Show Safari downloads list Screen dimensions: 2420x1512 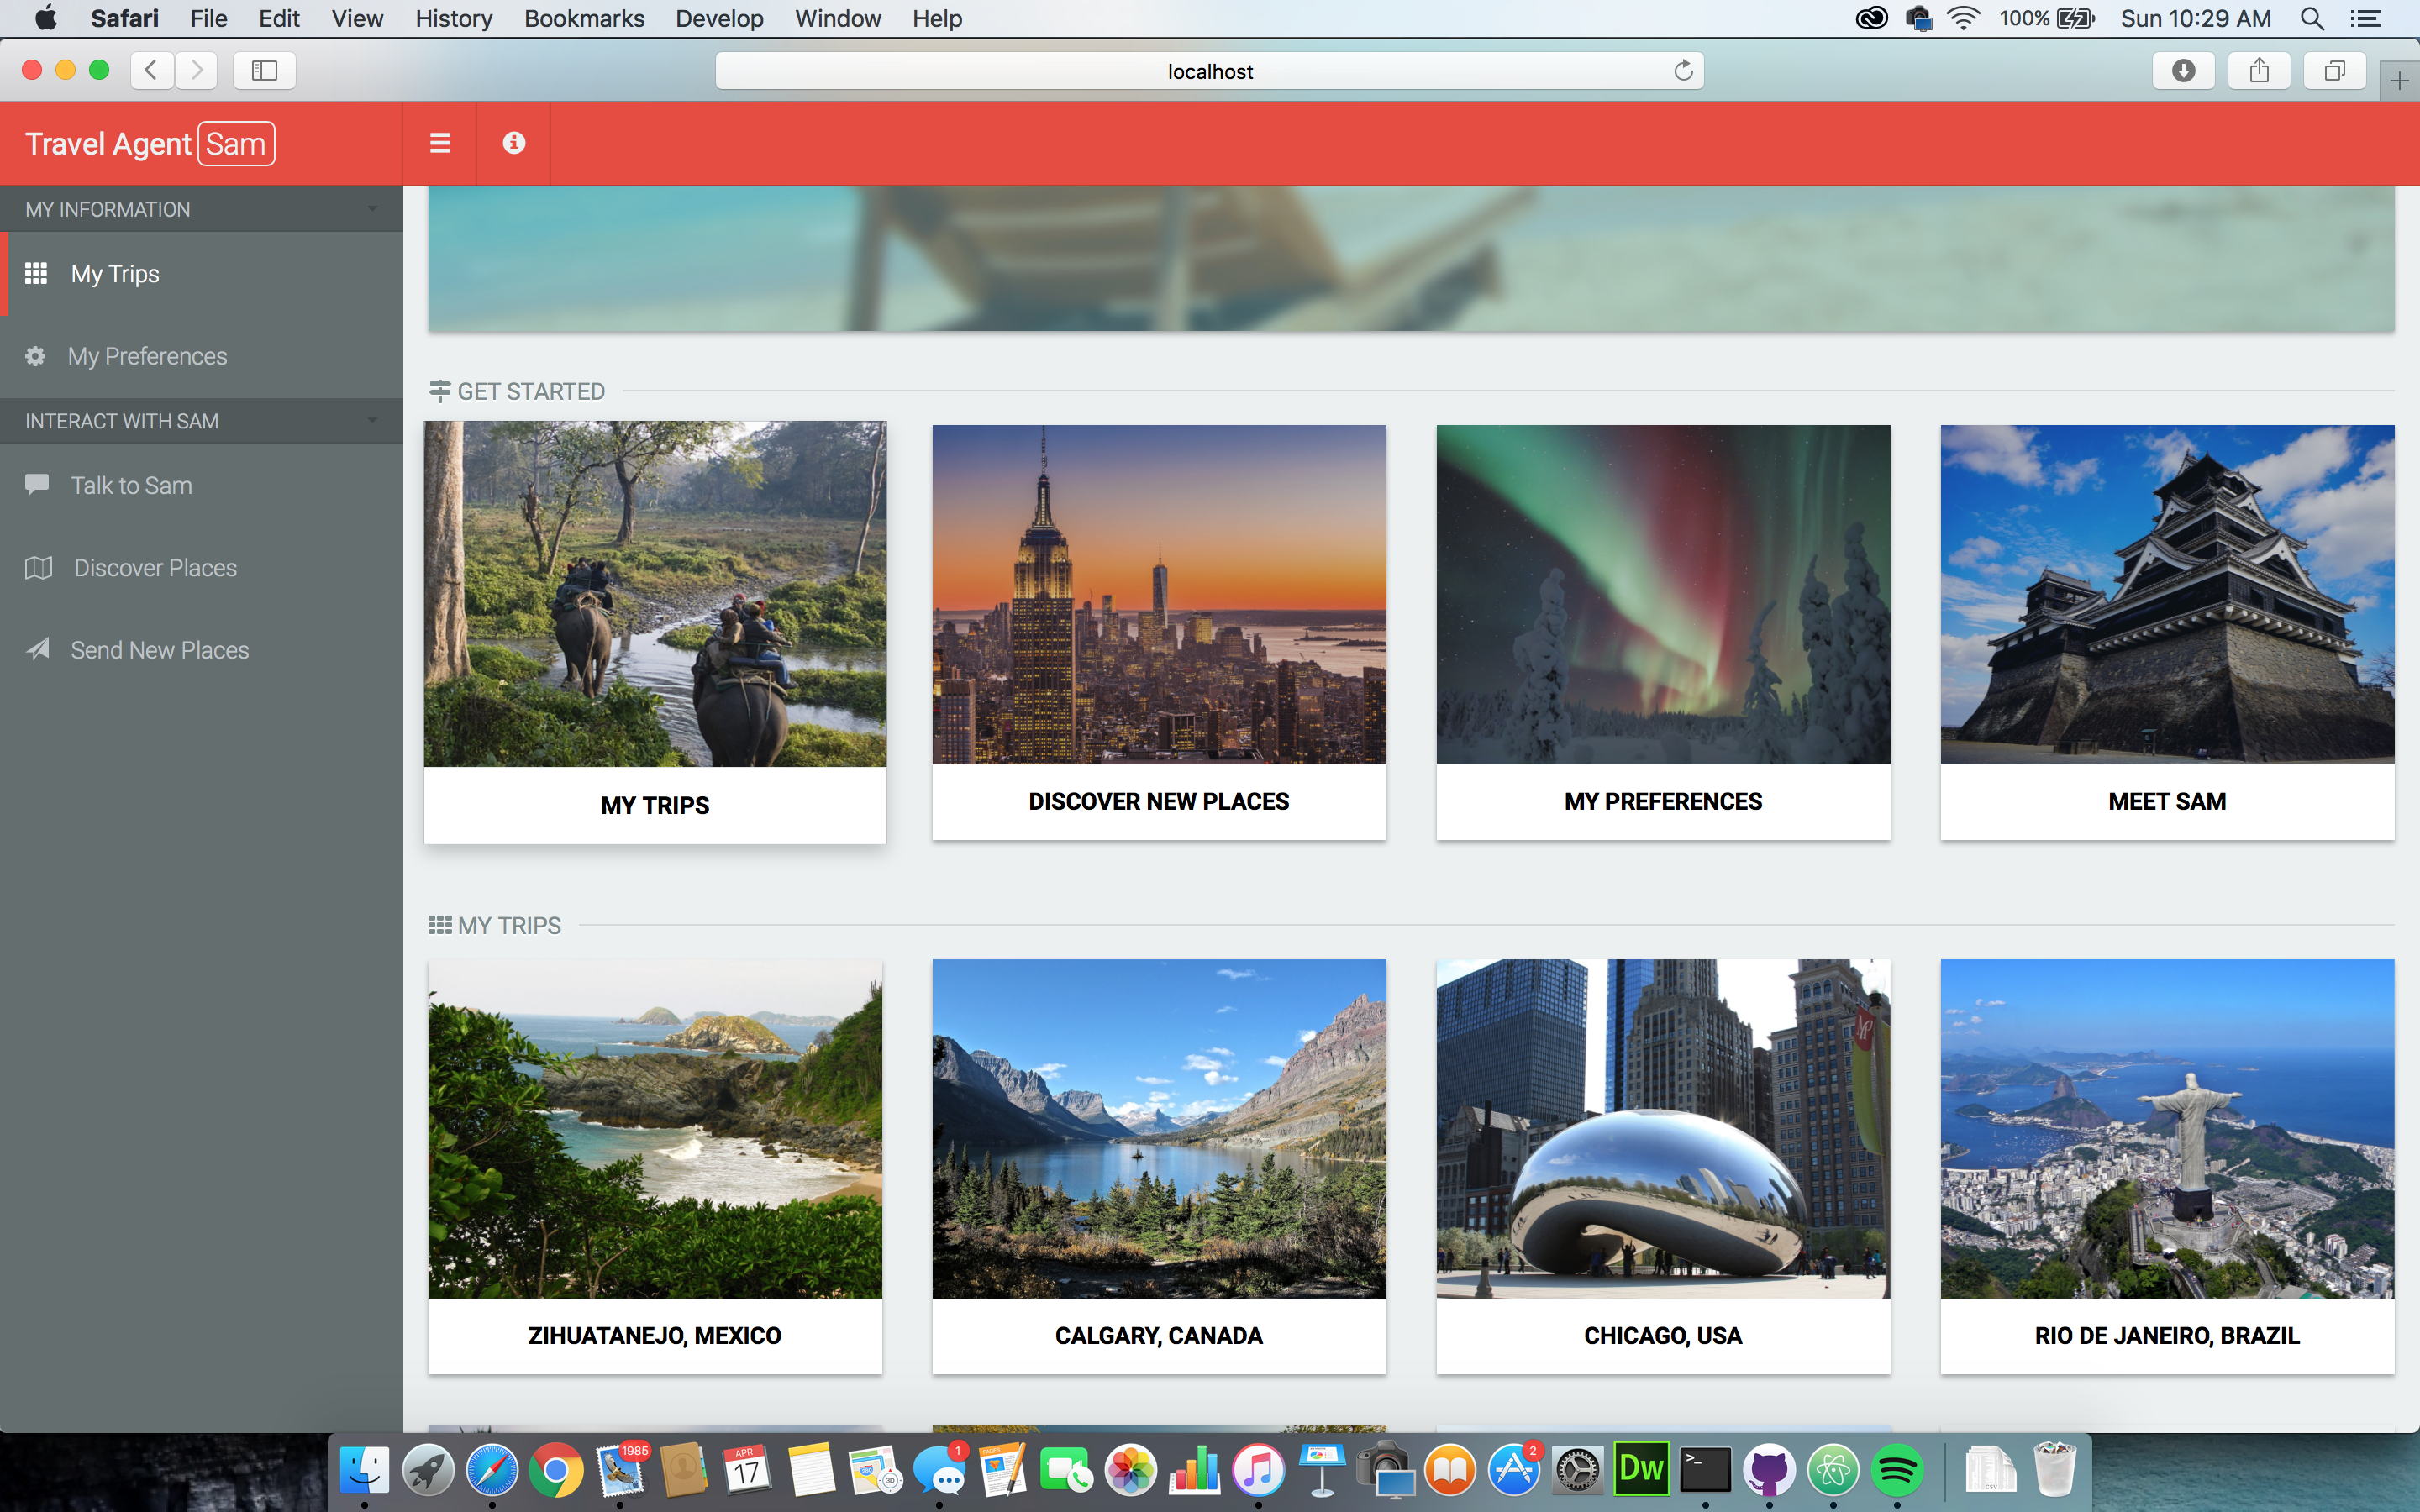(2183, 70)
